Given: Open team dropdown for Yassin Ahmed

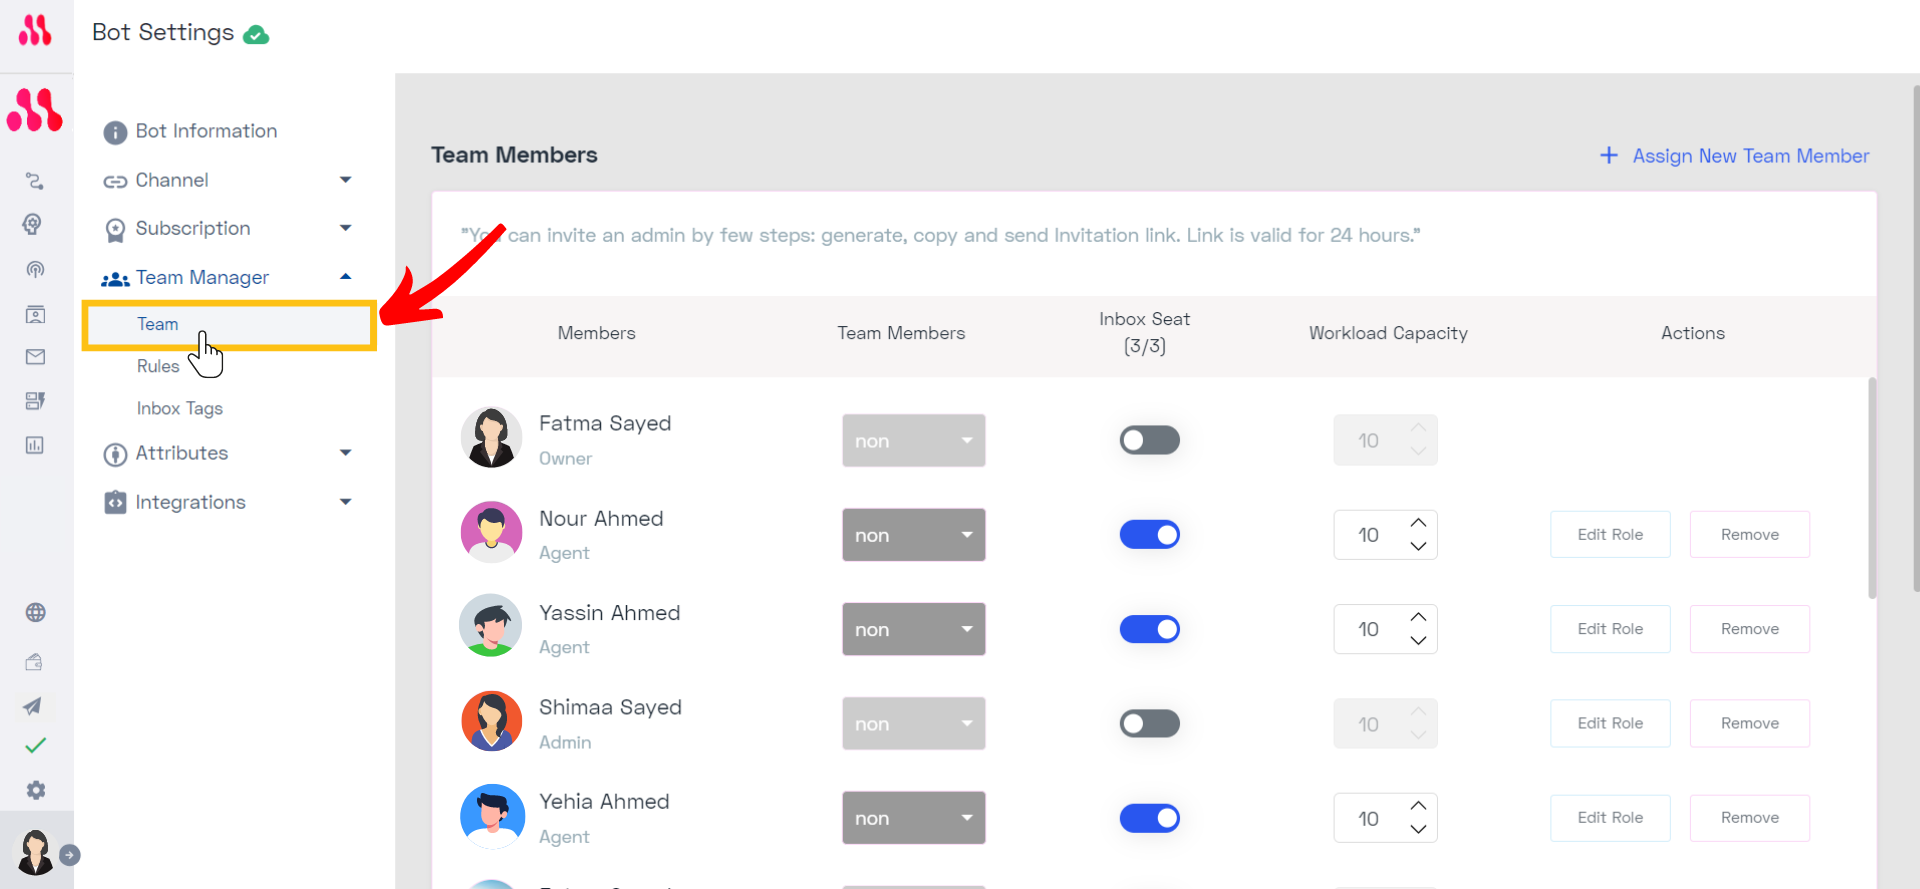Looking at the screenshot, I should coord(913,629).
